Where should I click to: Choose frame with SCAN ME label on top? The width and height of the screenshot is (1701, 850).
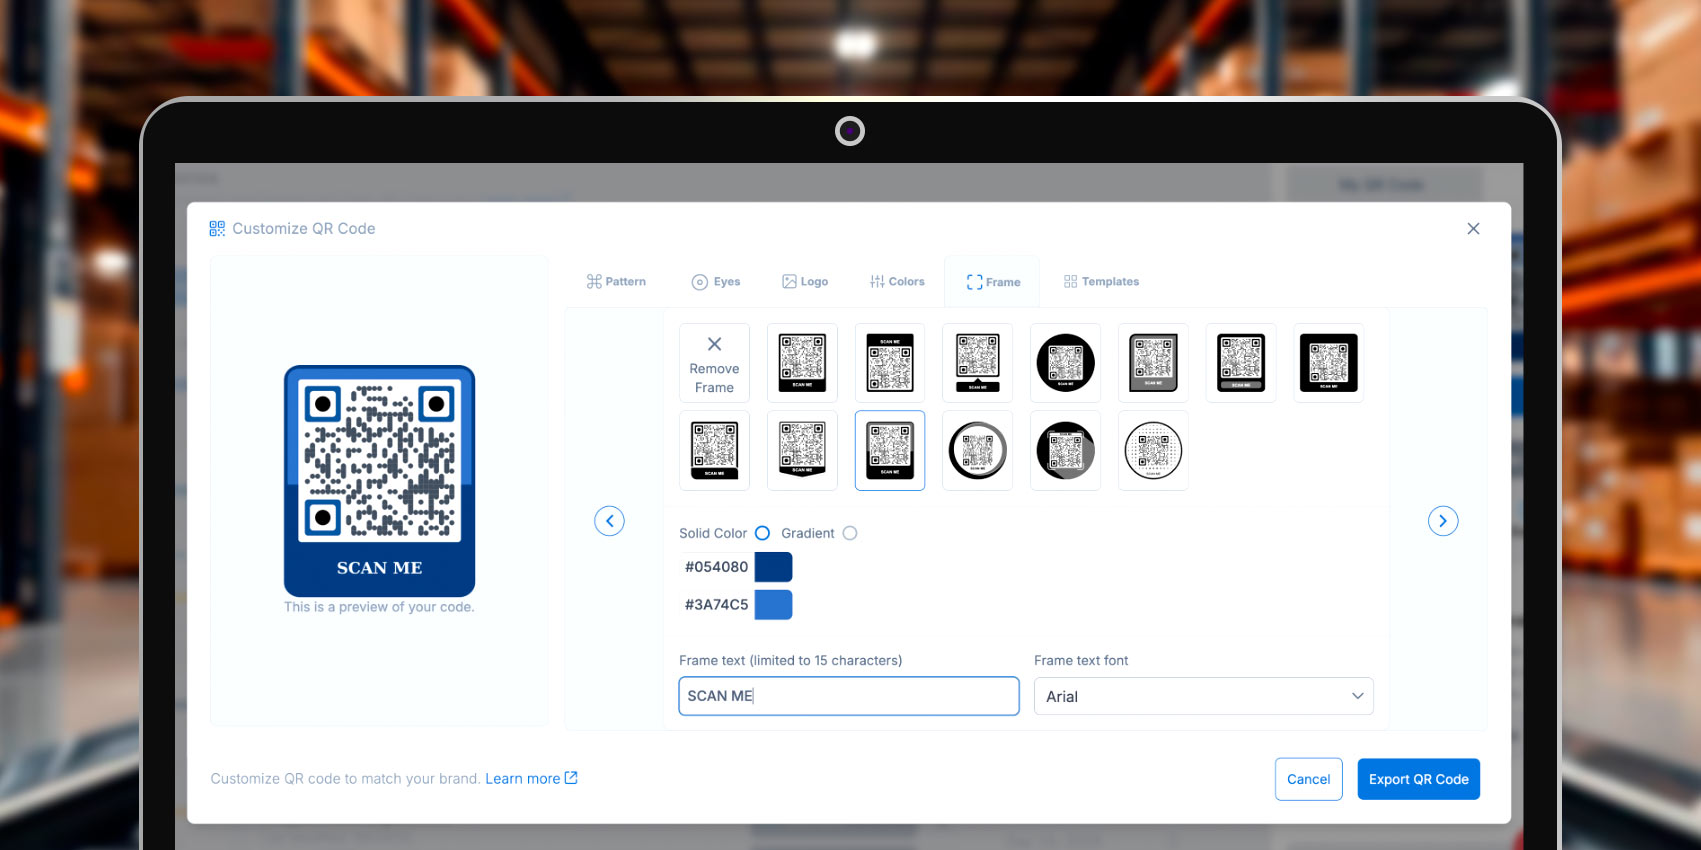(890, 363)
